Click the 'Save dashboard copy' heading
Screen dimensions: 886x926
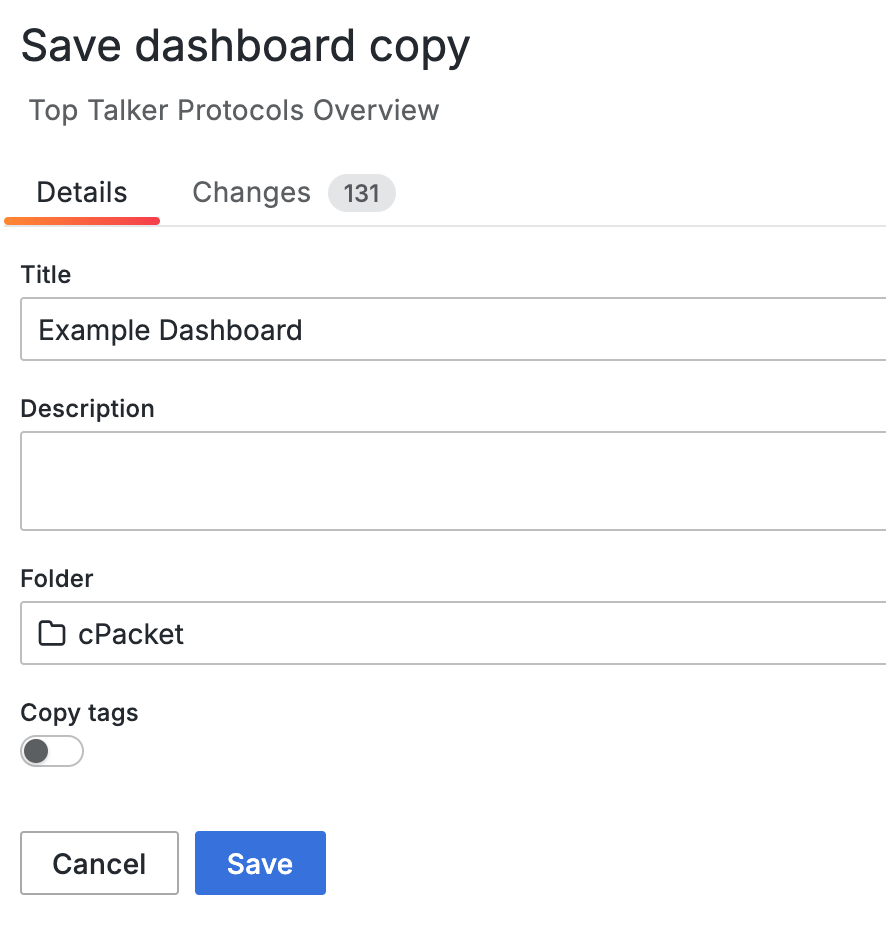pyautogui.click(x=245, y=47)
